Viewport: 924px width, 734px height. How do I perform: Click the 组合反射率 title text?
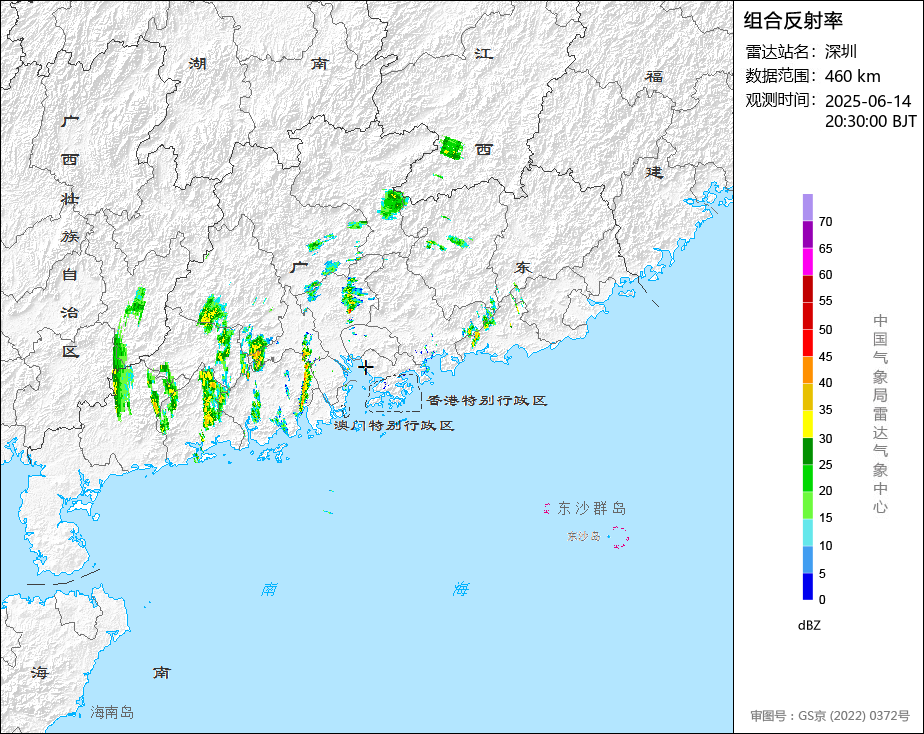click(793, 21)
